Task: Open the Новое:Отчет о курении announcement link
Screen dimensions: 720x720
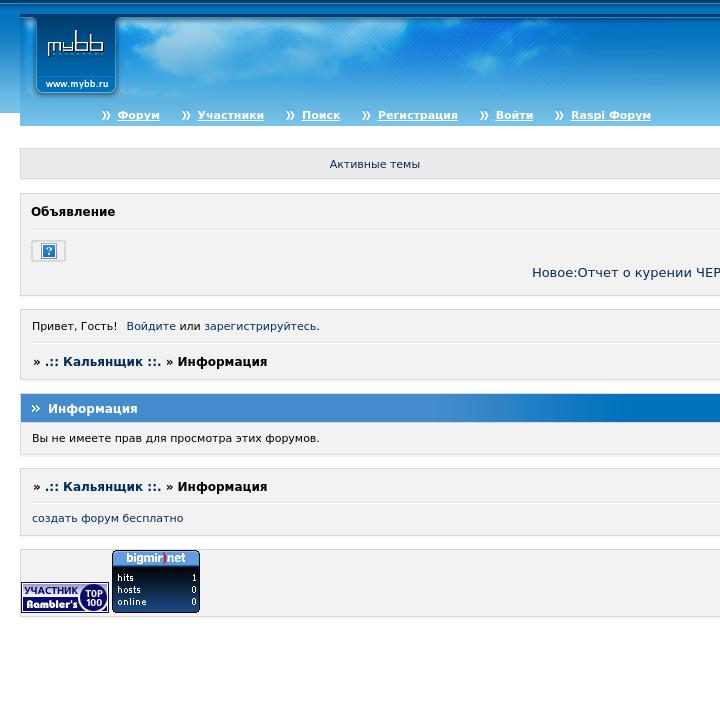Action: coord(625,273)
